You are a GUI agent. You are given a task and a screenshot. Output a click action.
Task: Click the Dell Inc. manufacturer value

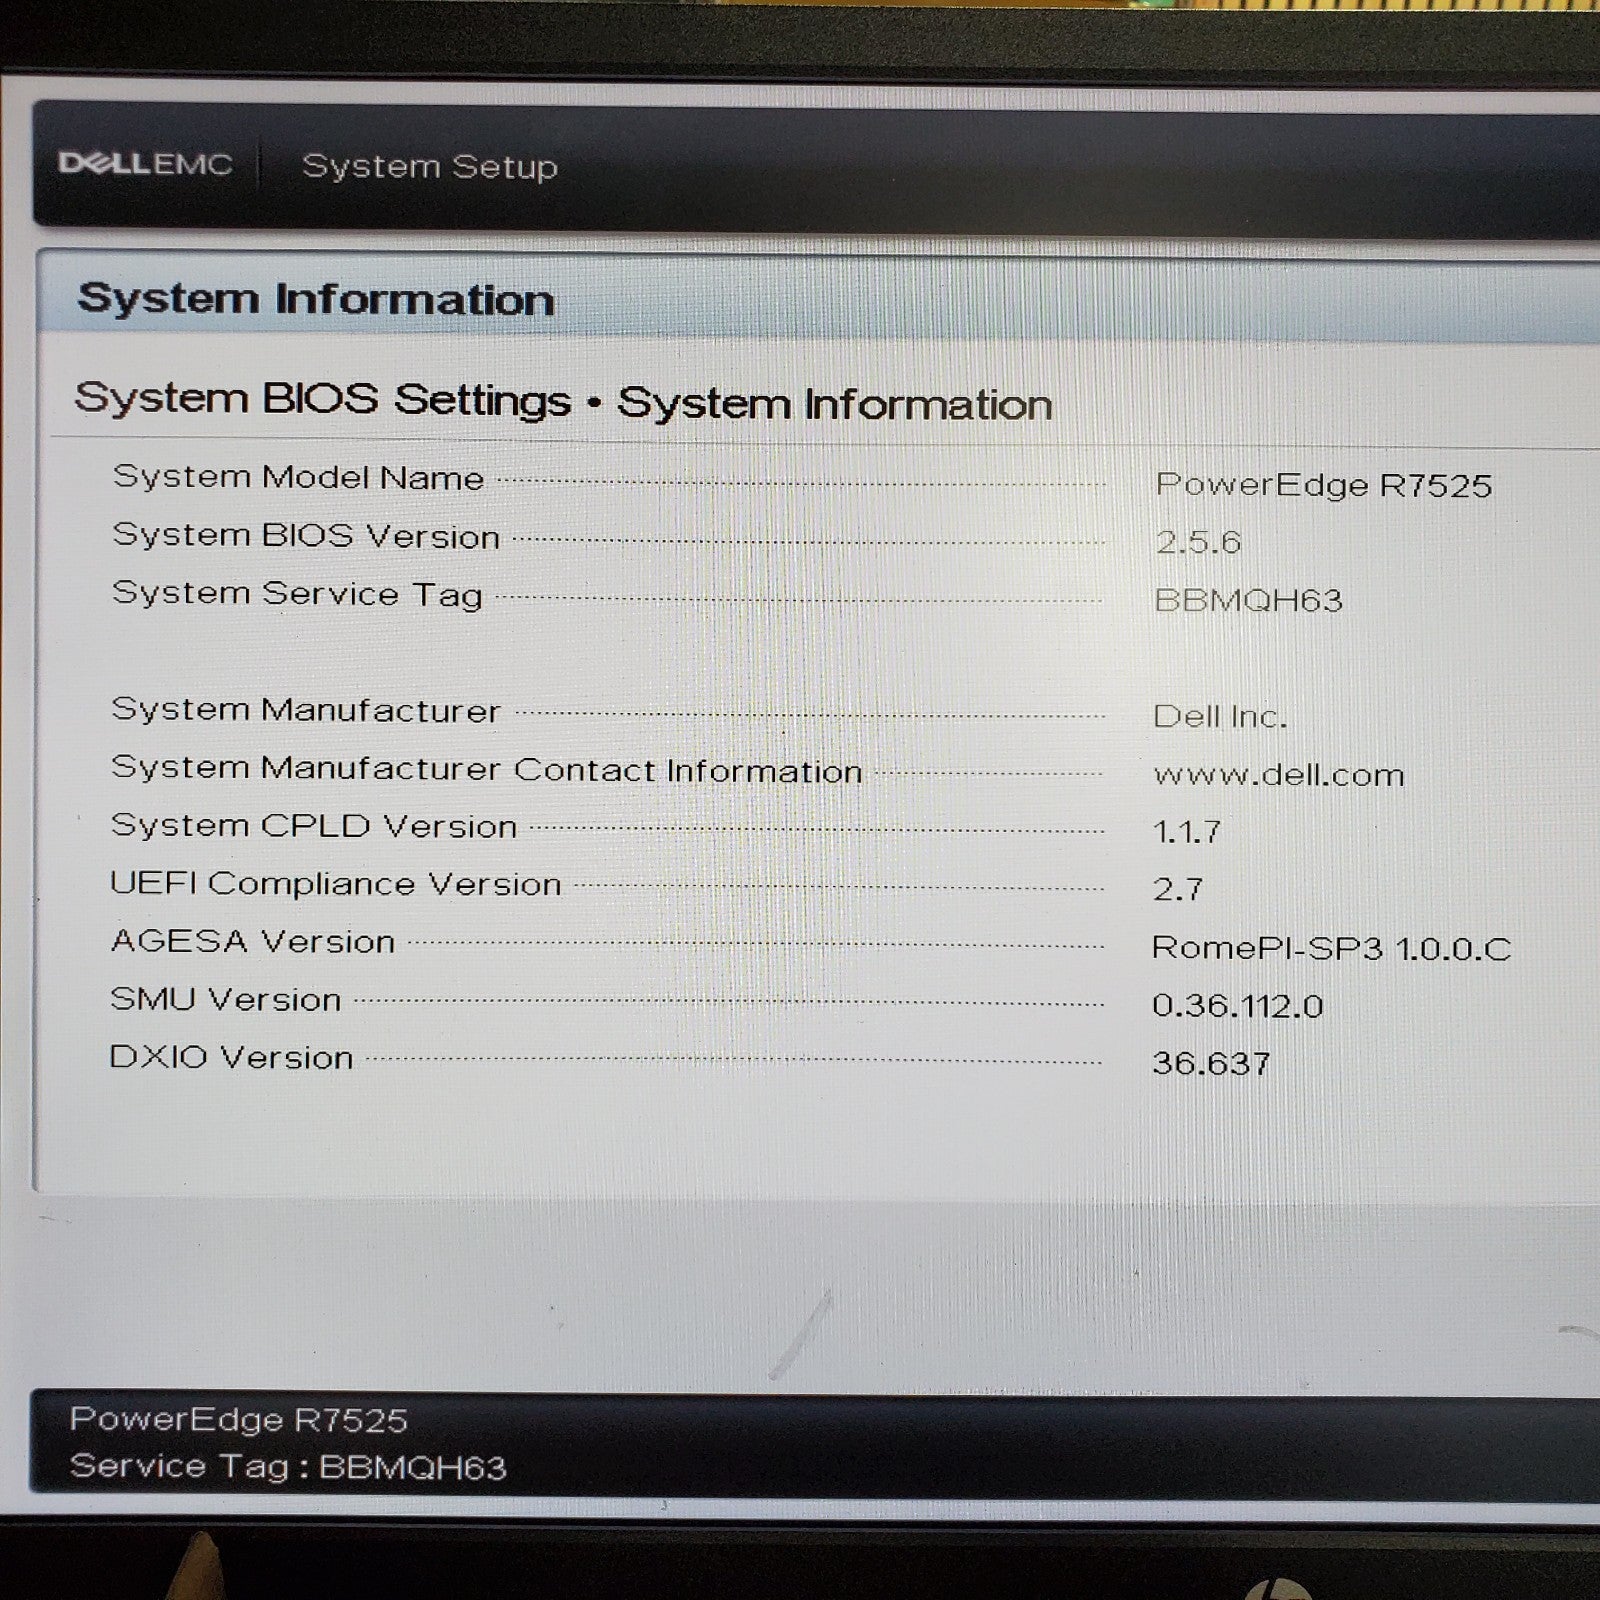point(1220,716)
